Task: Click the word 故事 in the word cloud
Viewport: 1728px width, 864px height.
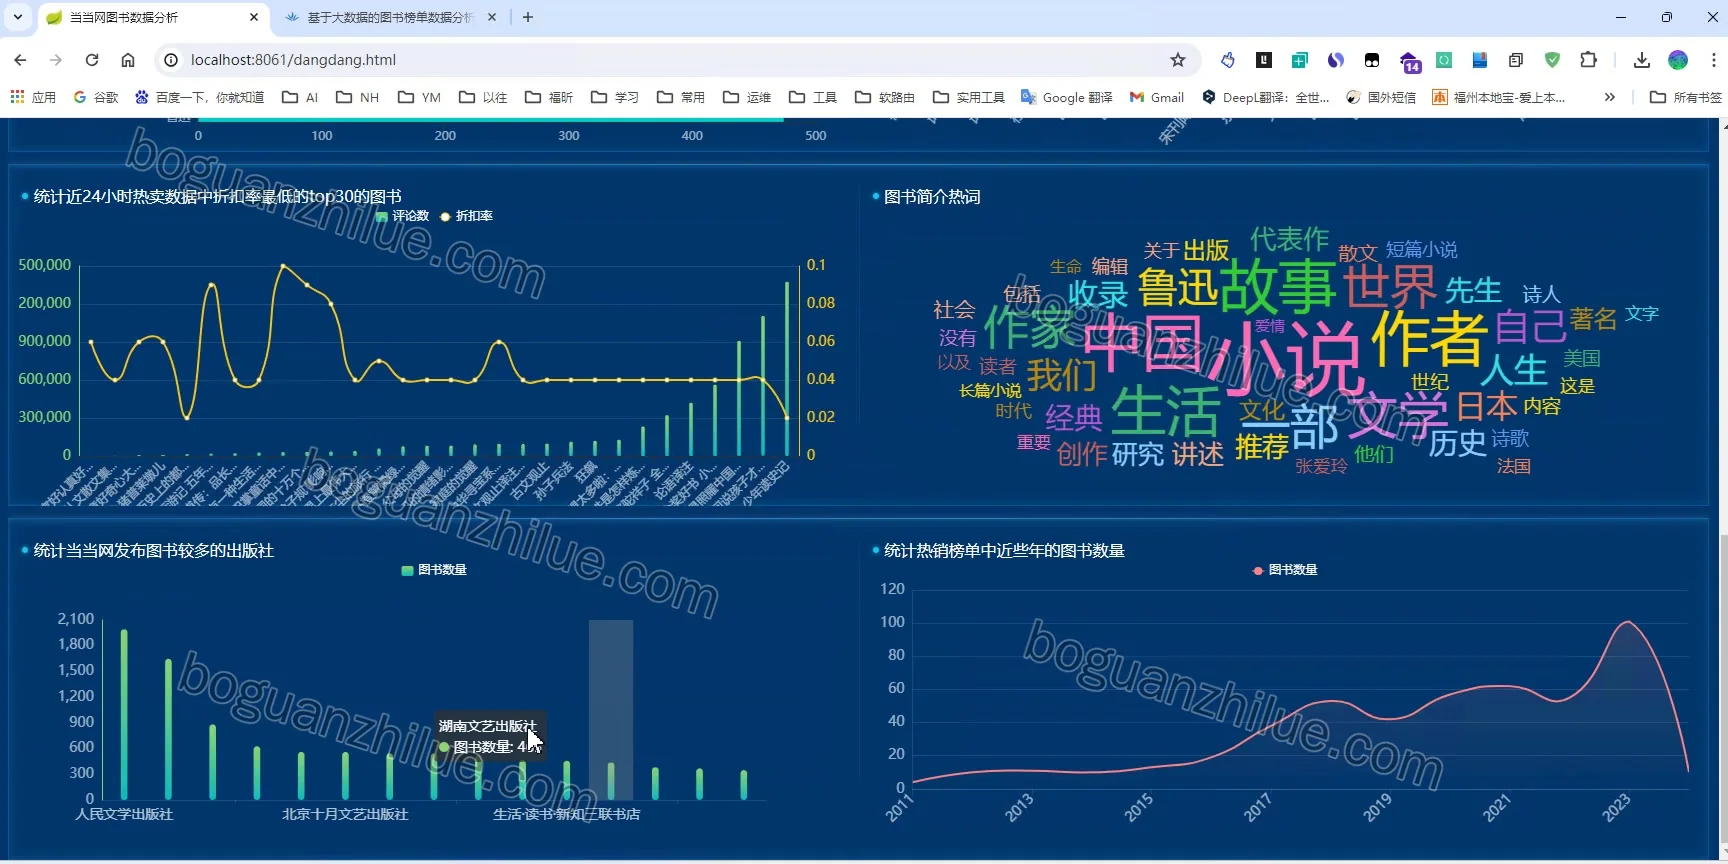Action: point(1278,285)
